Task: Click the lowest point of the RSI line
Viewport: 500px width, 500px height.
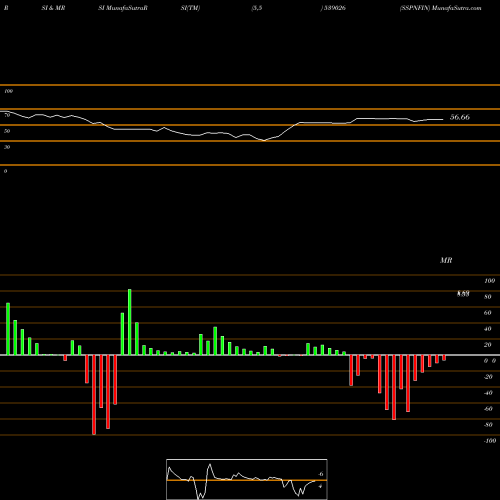Action: tap(264, 141)
